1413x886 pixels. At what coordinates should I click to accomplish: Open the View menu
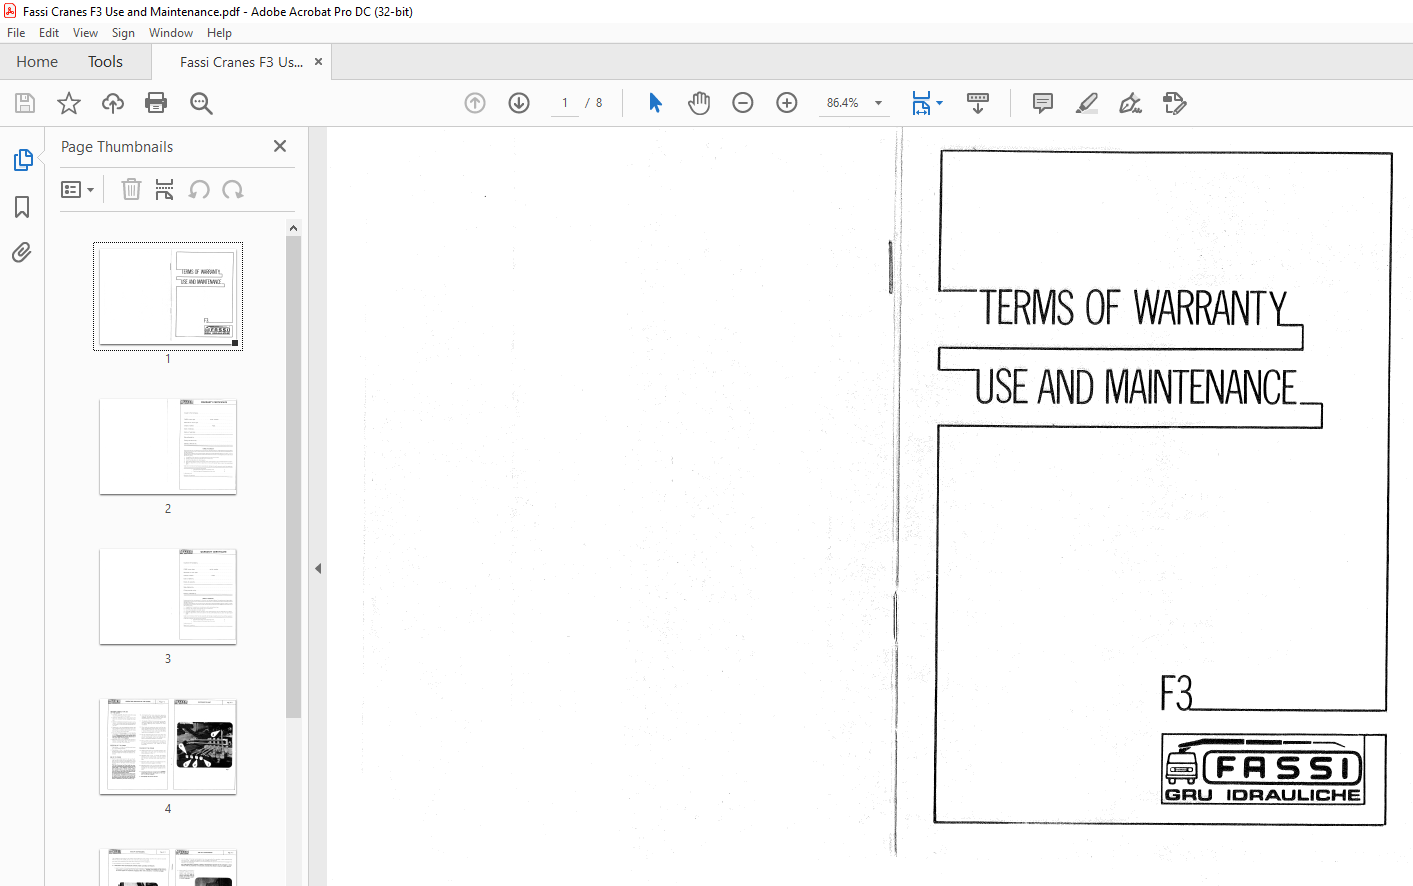85,33
